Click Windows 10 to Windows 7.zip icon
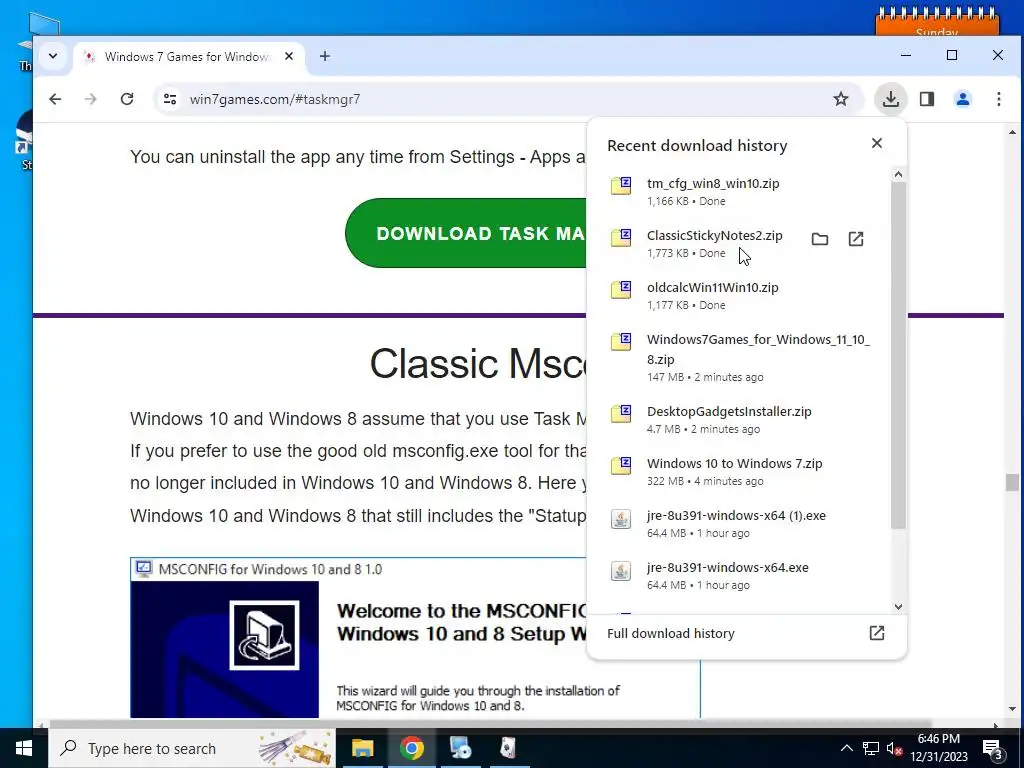The width and height of the screenshot is (1024, 768). pyautogui.click(x=620, y=466)
